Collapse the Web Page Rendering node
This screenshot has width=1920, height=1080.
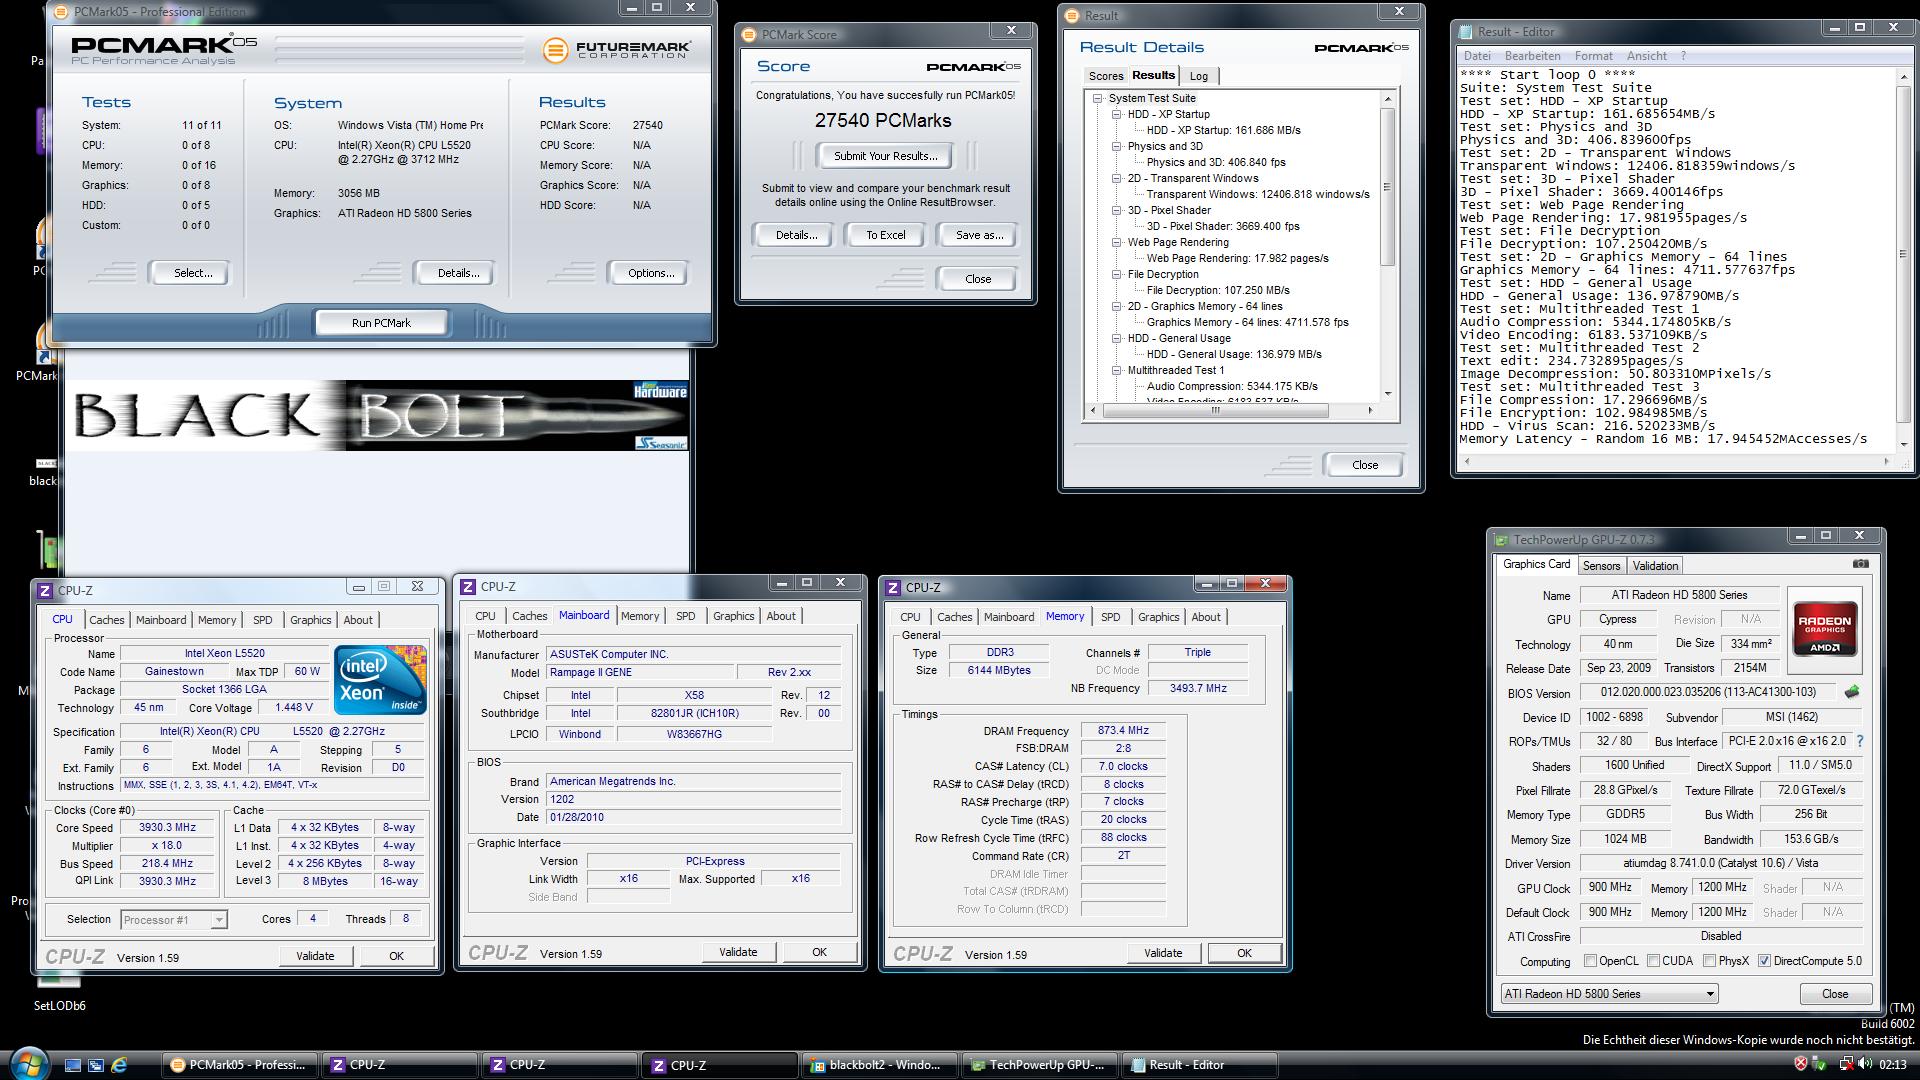pyautogui.click(x=1117, y=242)
